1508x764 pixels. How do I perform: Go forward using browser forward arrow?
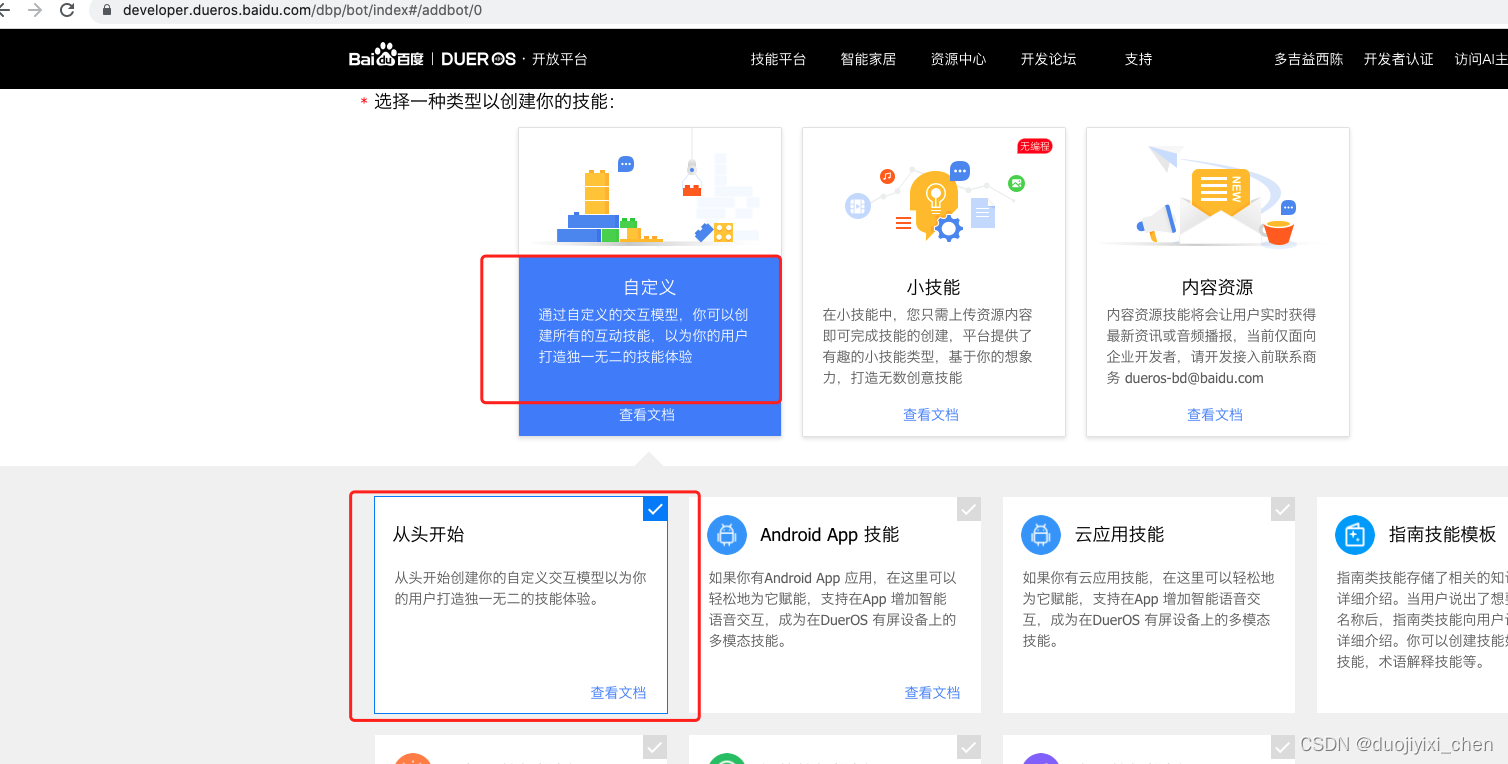(x=35, y=10)
